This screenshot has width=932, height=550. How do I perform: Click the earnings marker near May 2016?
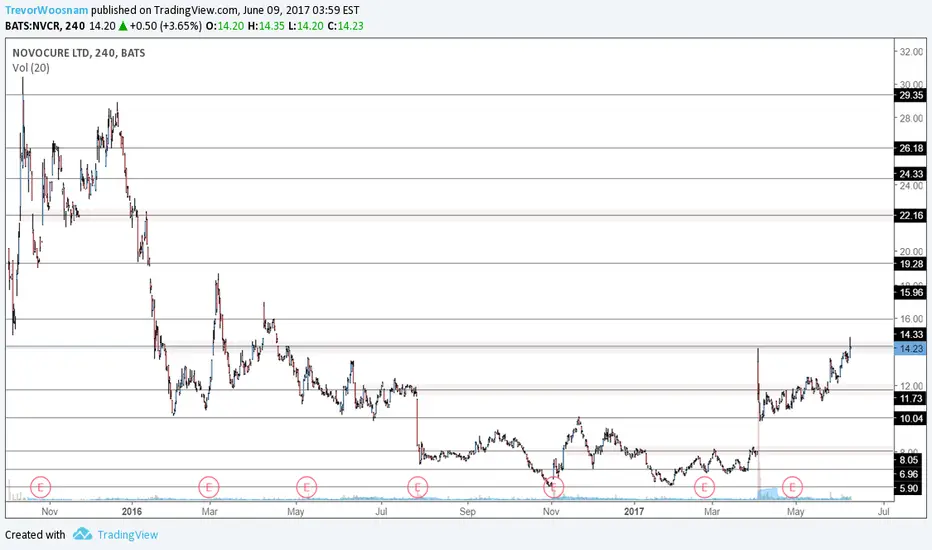[307, 488]
